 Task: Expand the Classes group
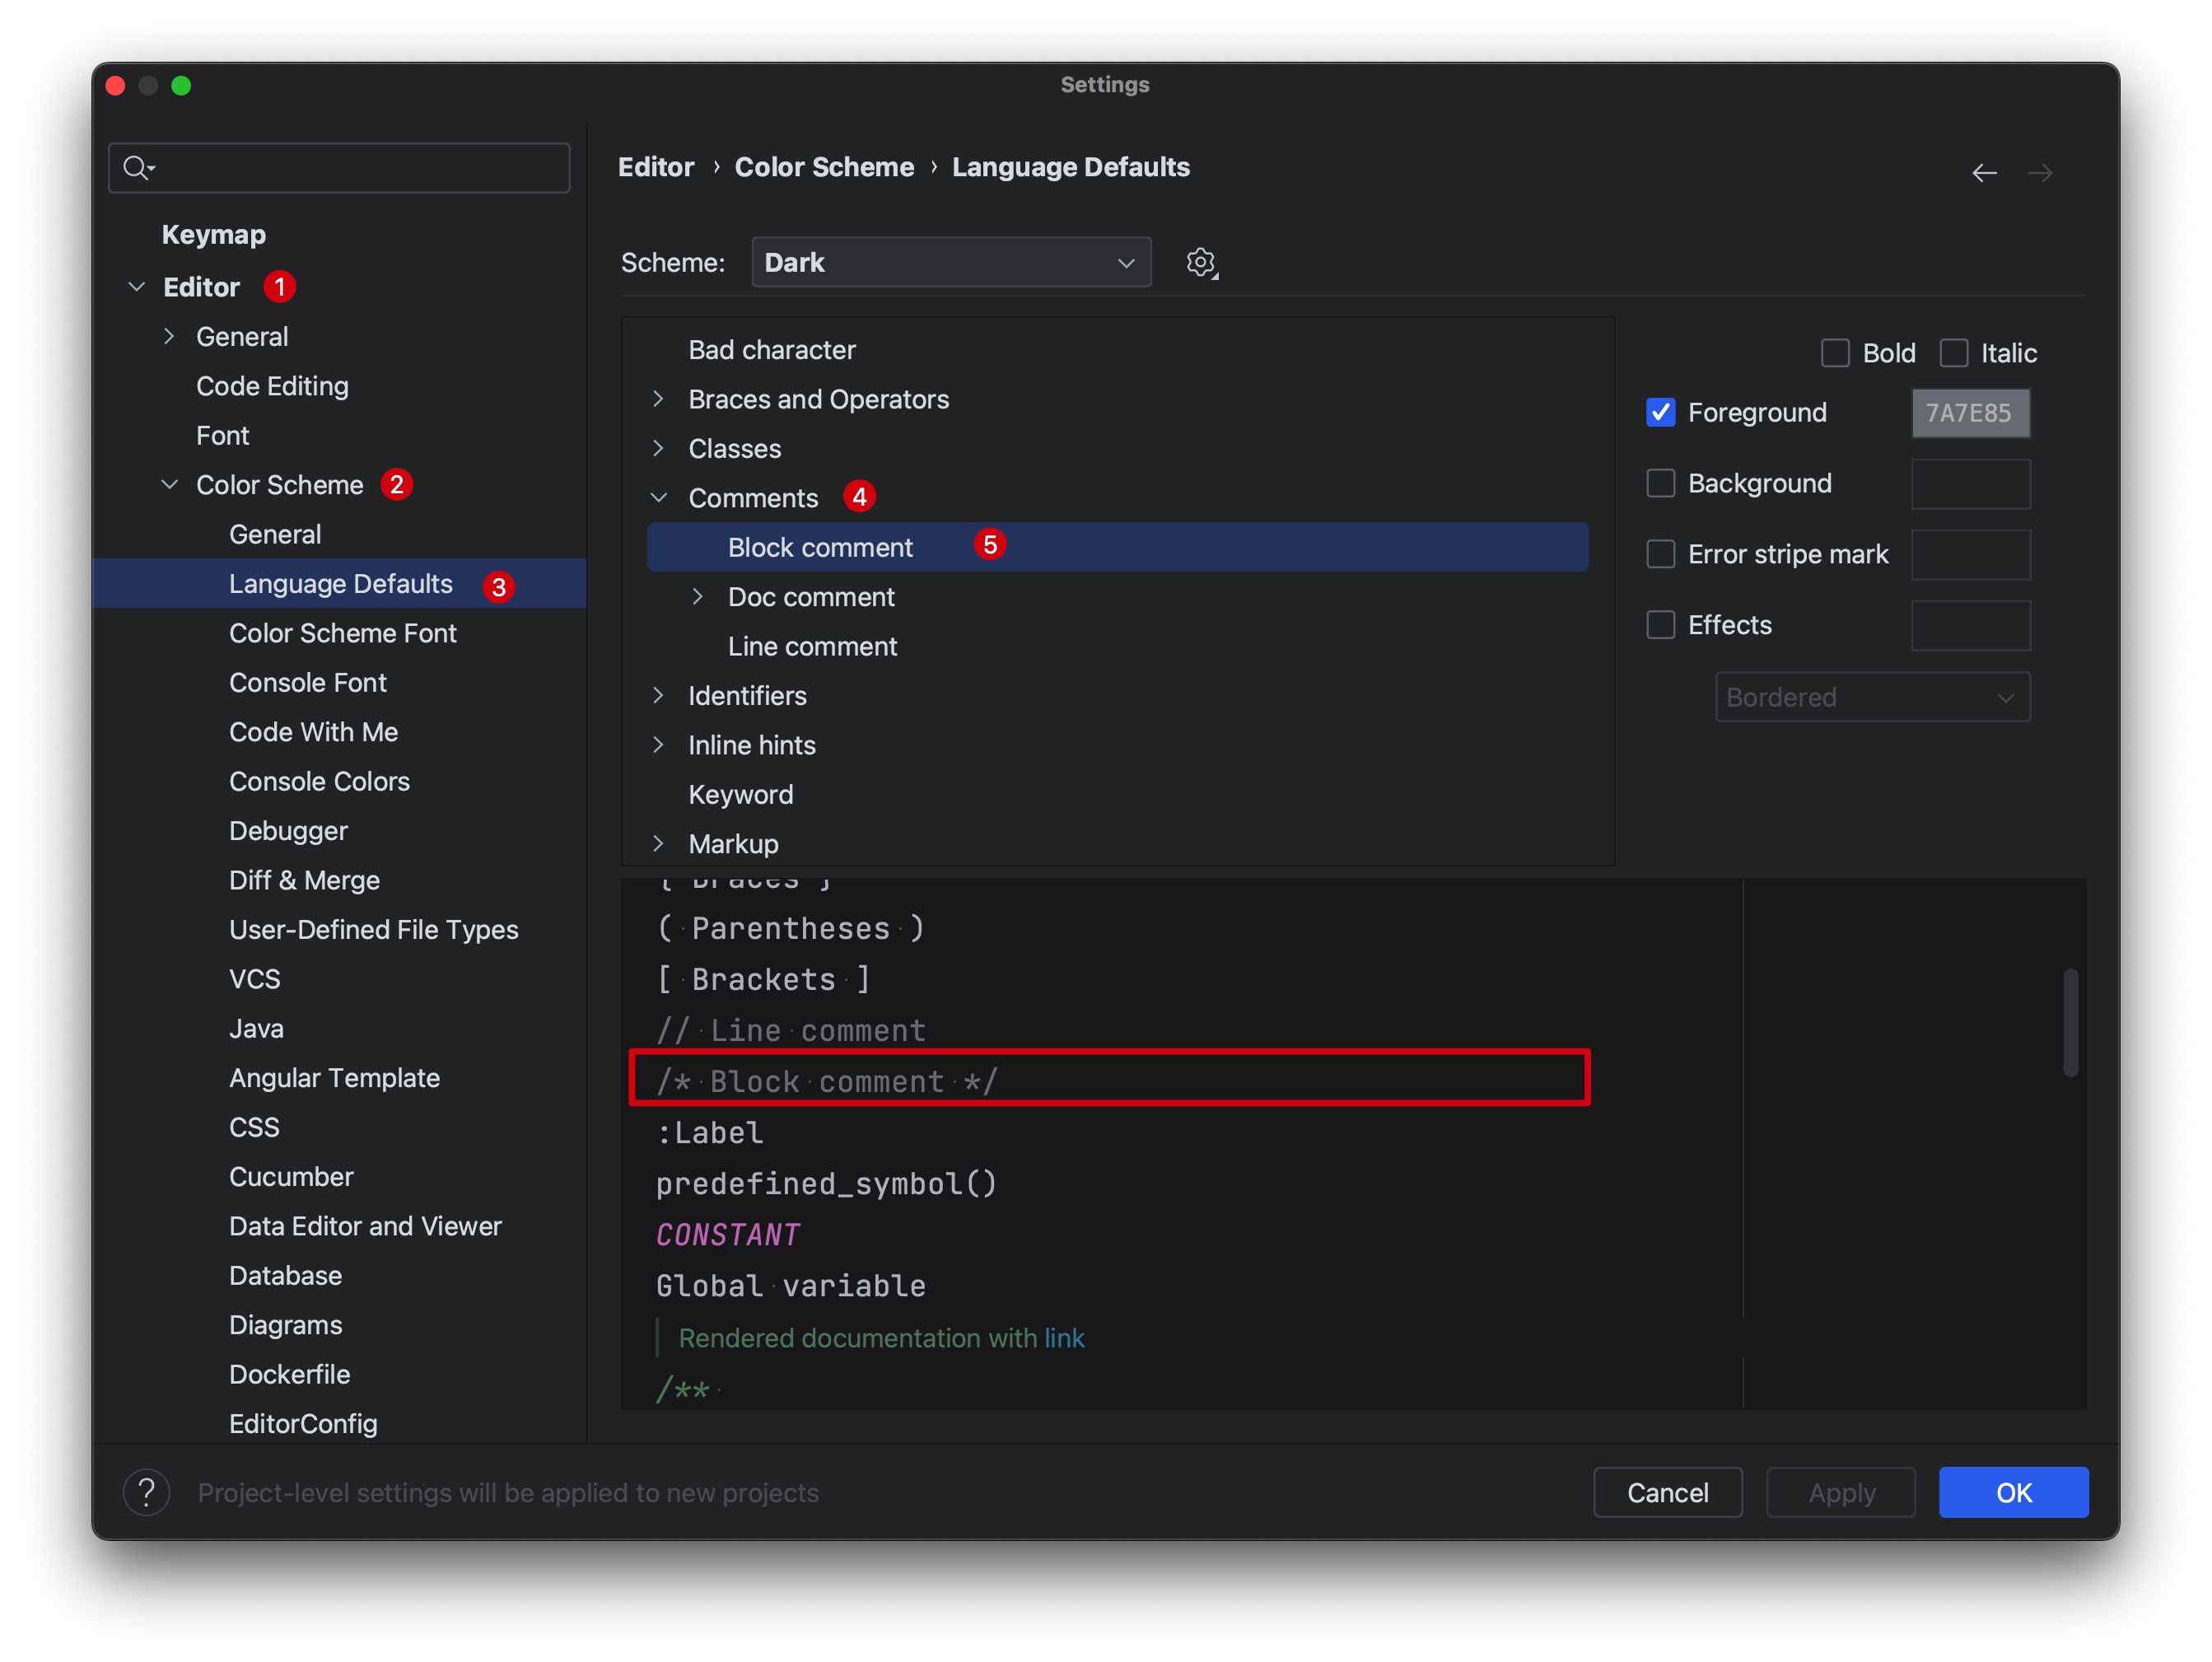pyautogui.click(x=658, y=448)
